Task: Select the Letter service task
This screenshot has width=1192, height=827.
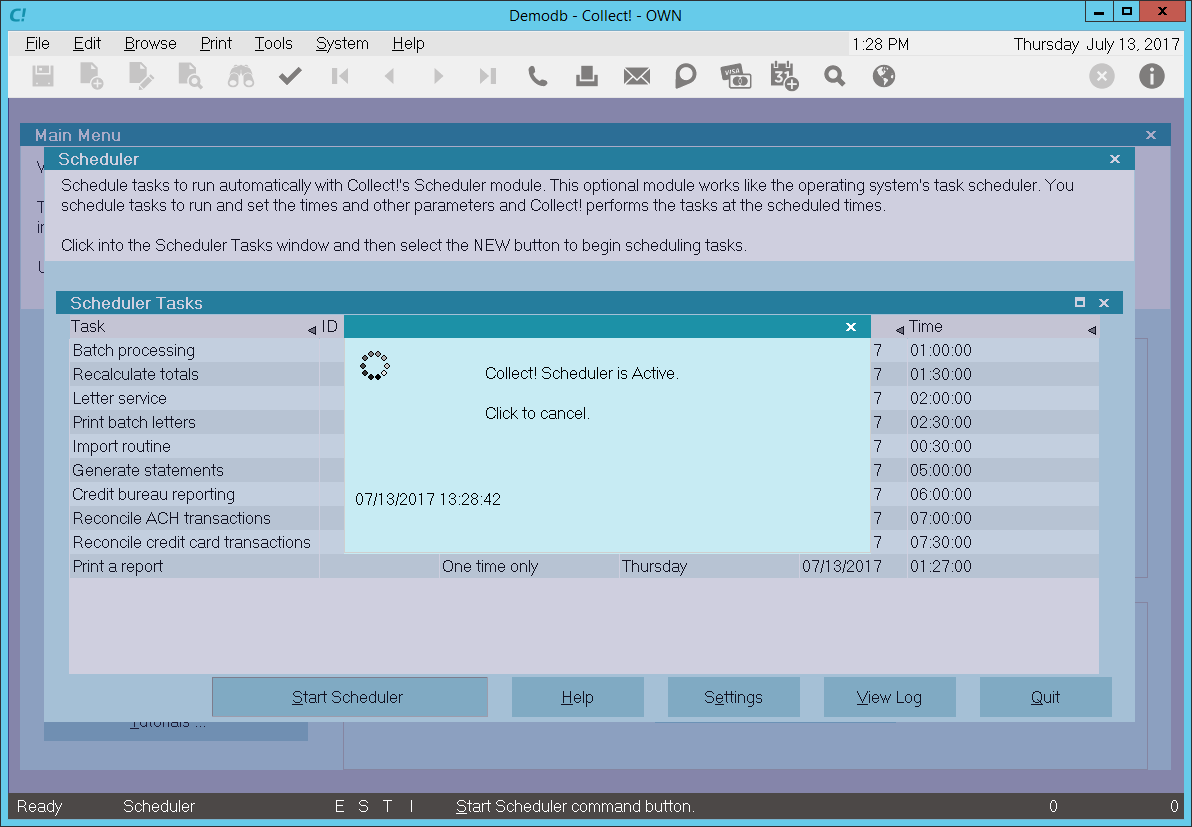Action: (x=194, y=398)
